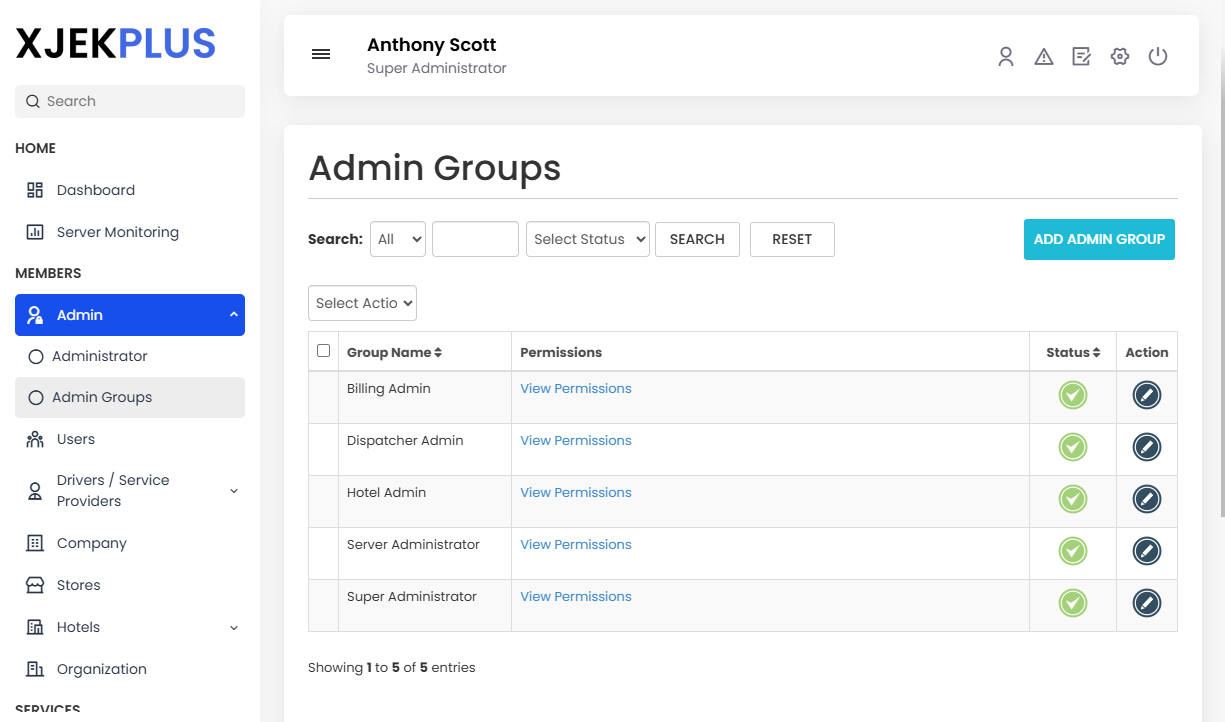This screenshot has width=1225, height=722.
Task: Open Dashboard from the sidebar
Action: pyautogui.click(x=95, y=190)
